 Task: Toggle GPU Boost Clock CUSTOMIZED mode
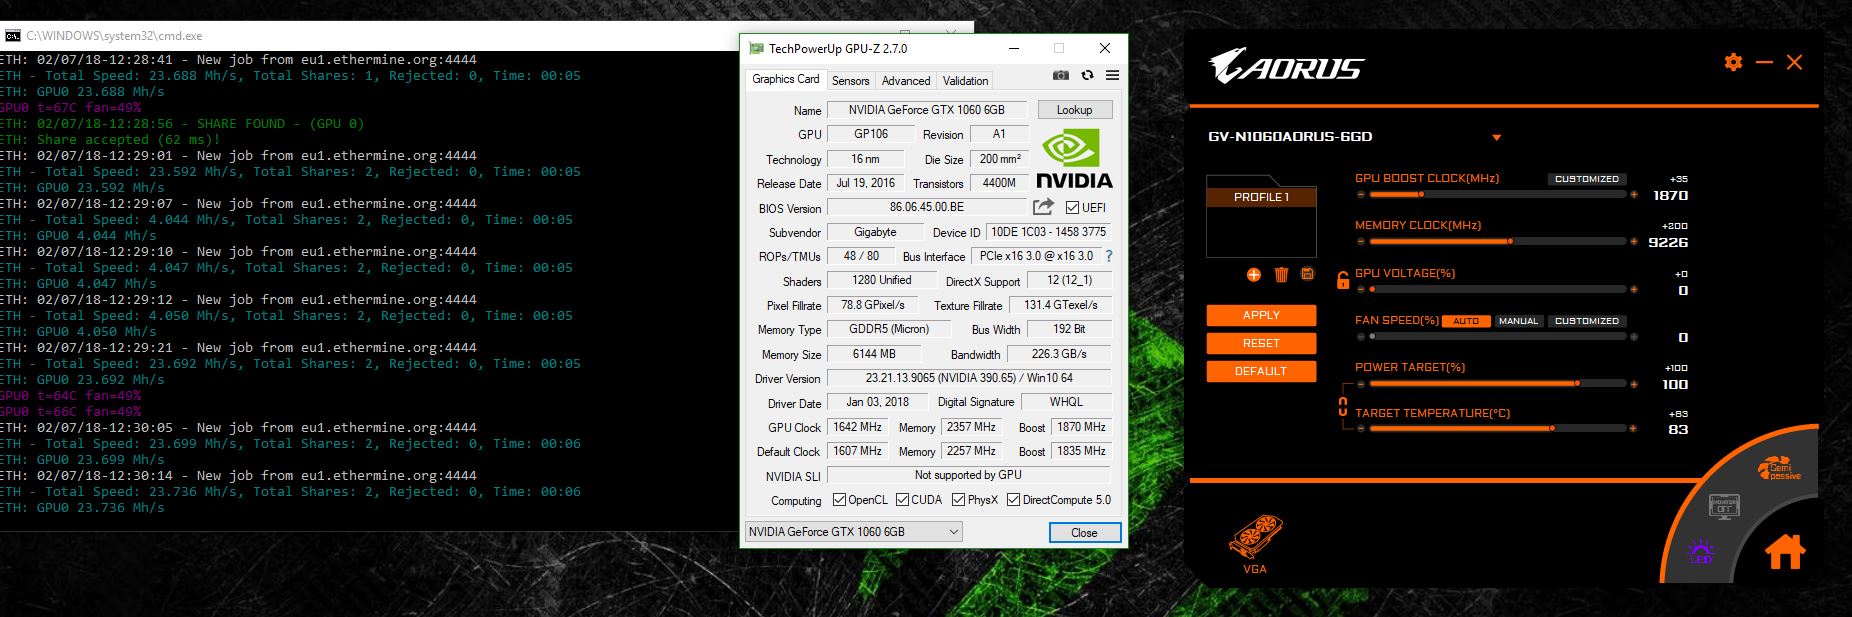pos(1586,179)
